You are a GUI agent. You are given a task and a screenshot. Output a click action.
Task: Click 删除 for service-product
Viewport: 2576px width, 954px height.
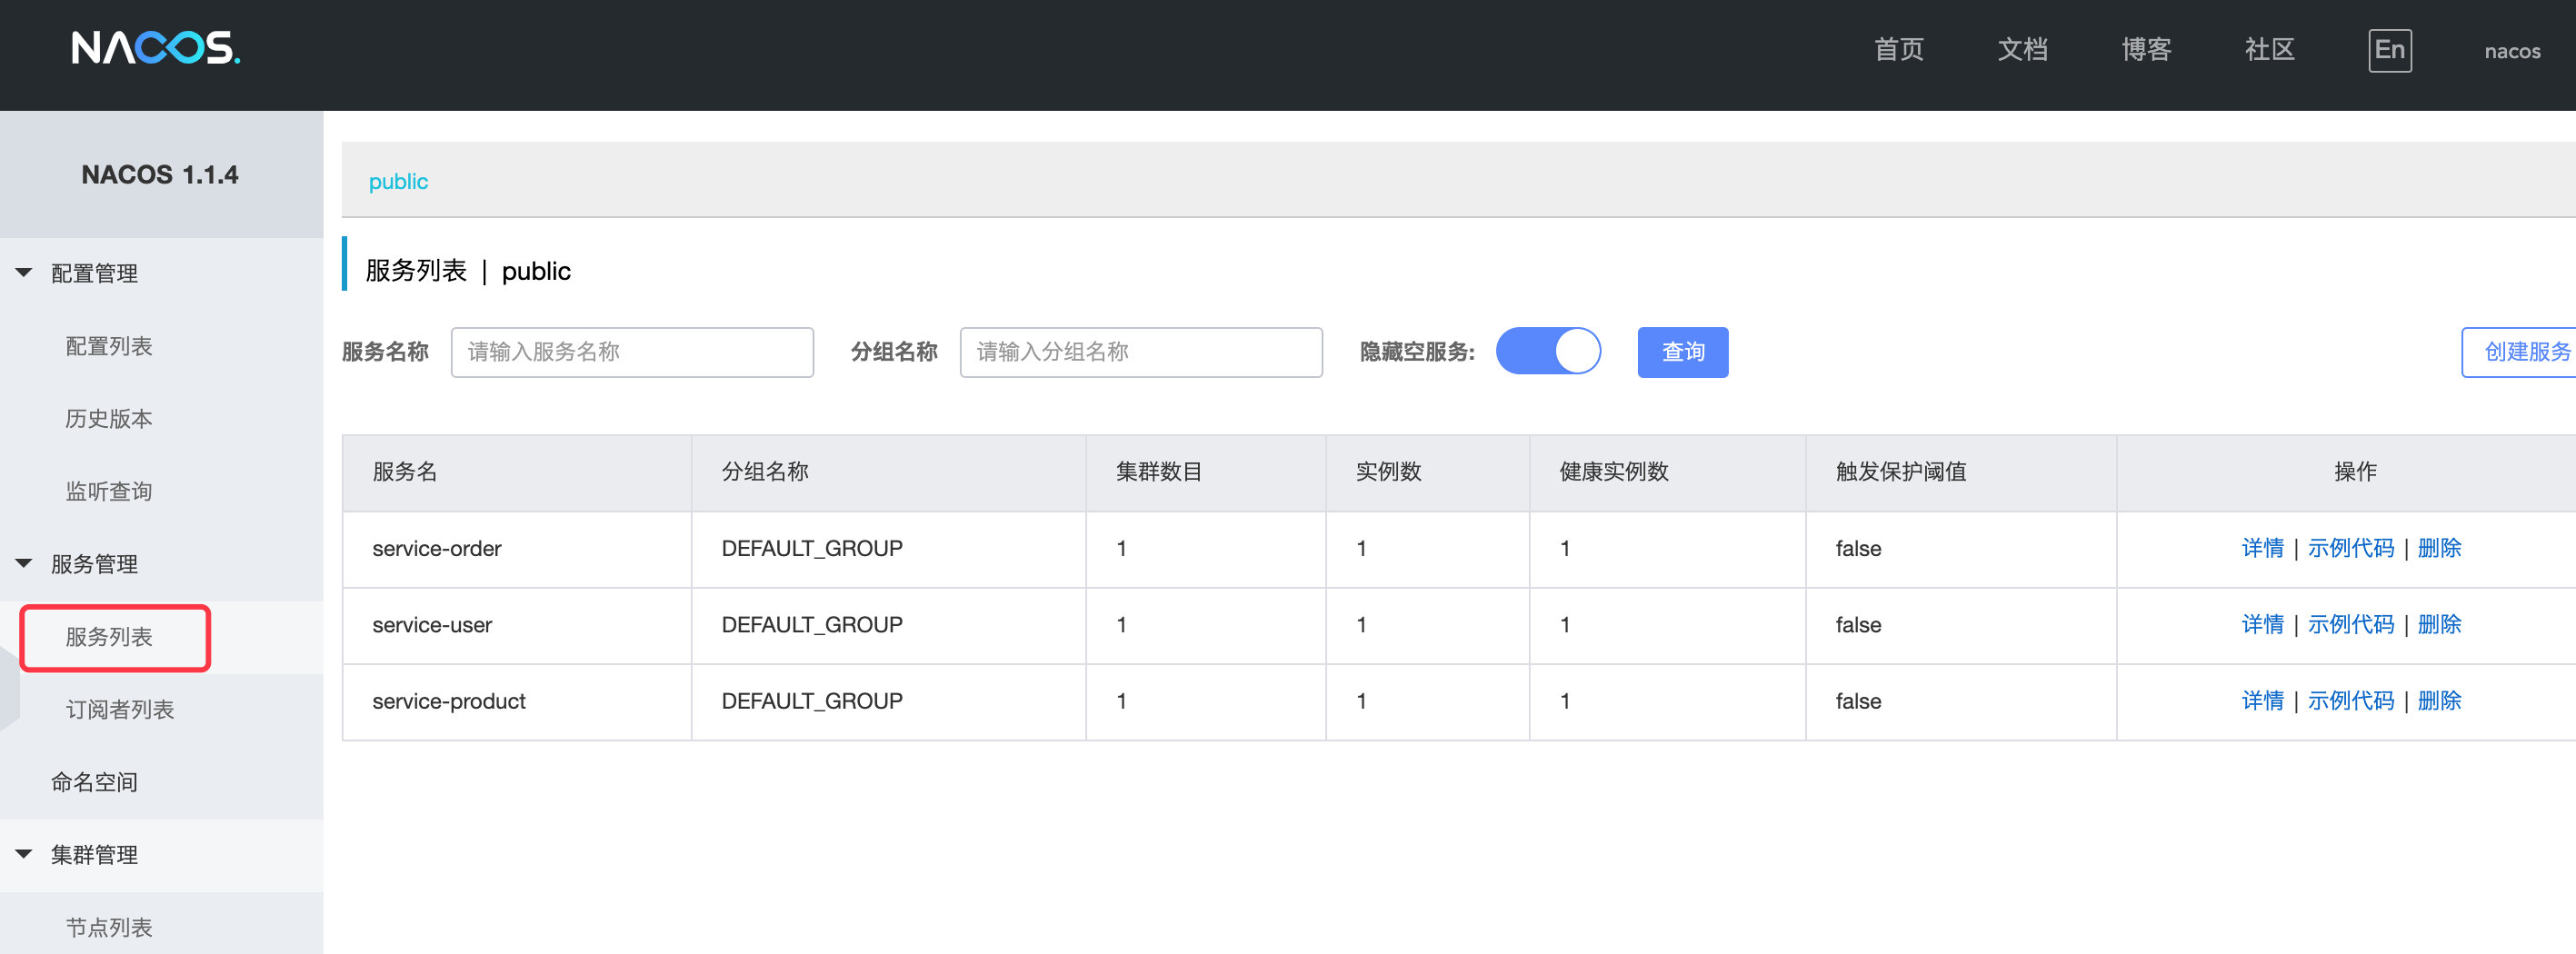pos(2439,701)
